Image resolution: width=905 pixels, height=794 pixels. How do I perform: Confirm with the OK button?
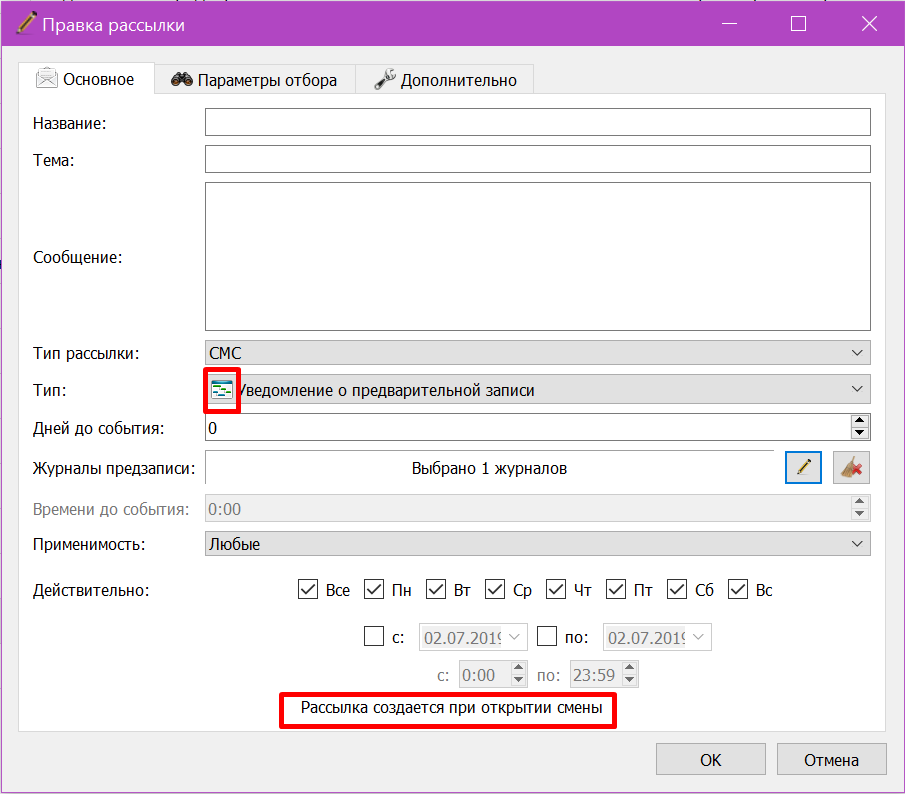tap(710, 759)
